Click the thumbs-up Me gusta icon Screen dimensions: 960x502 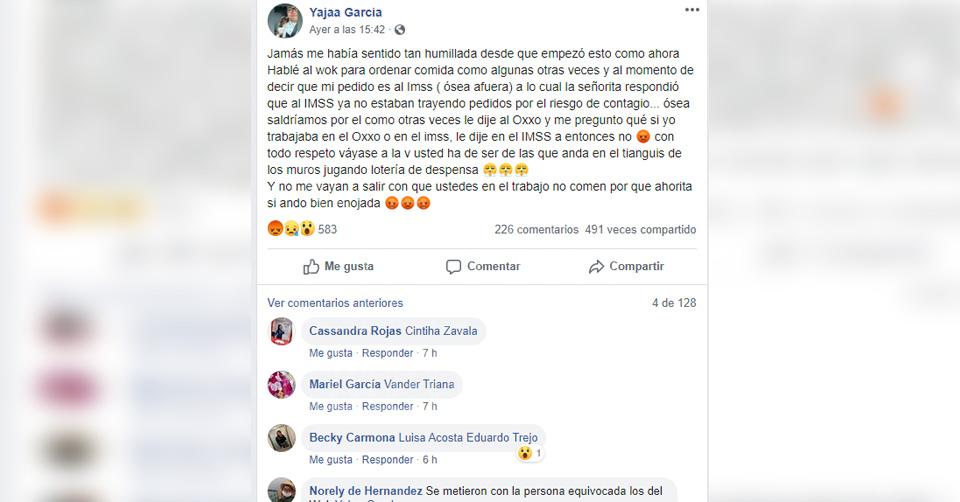pos(311,266)
